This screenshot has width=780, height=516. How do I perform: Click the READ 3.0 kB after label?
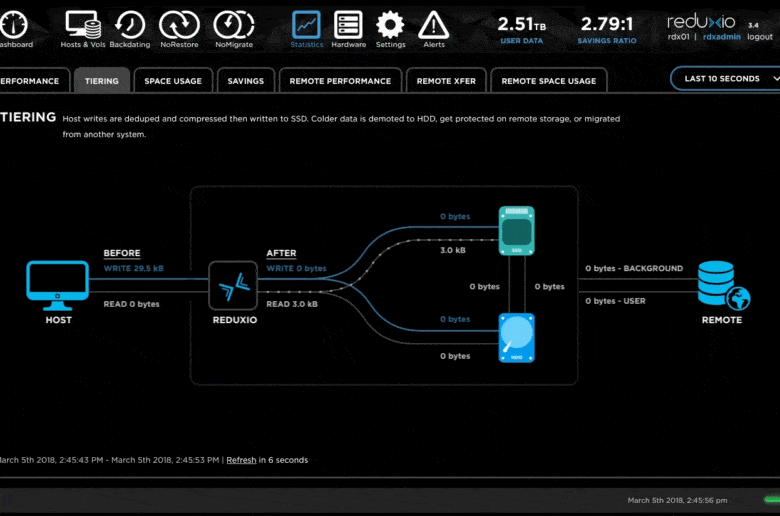tap(292, 304)
